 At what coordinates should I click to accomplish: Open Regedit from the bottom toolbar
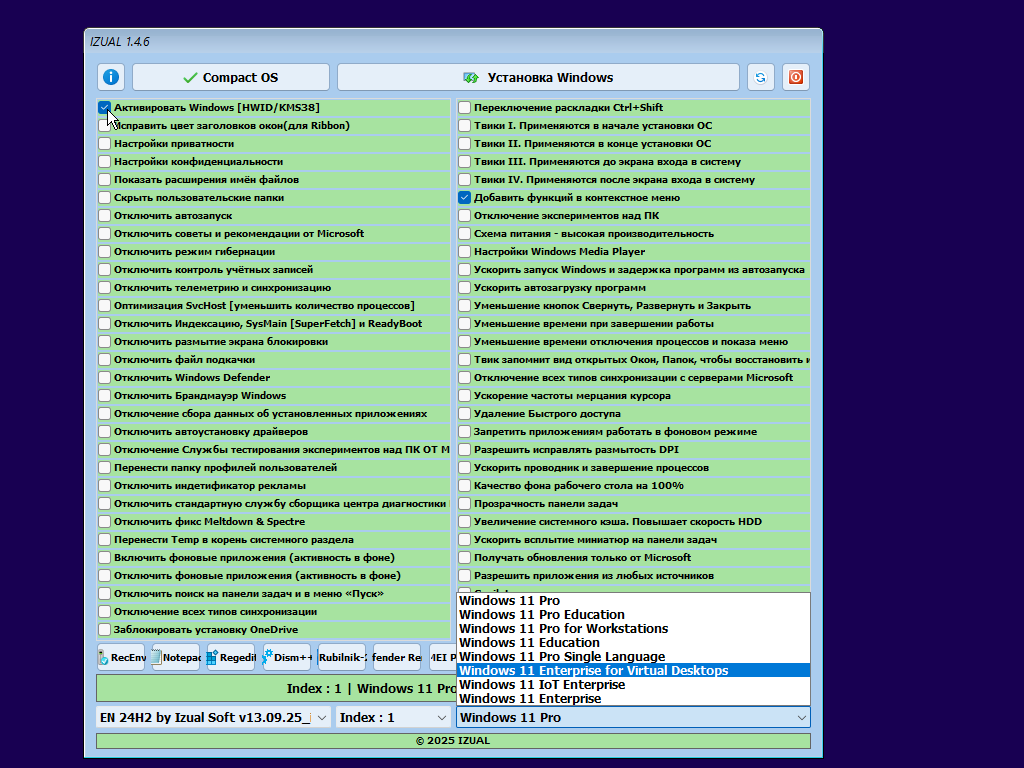pyautogui.click(x=231, y=657)
